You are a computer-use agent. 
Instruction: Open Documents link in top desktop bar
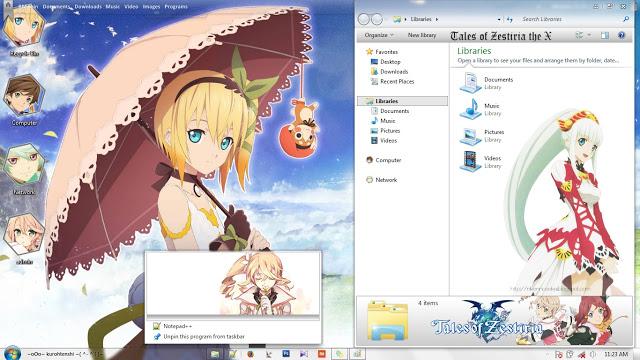click(57, 7)
